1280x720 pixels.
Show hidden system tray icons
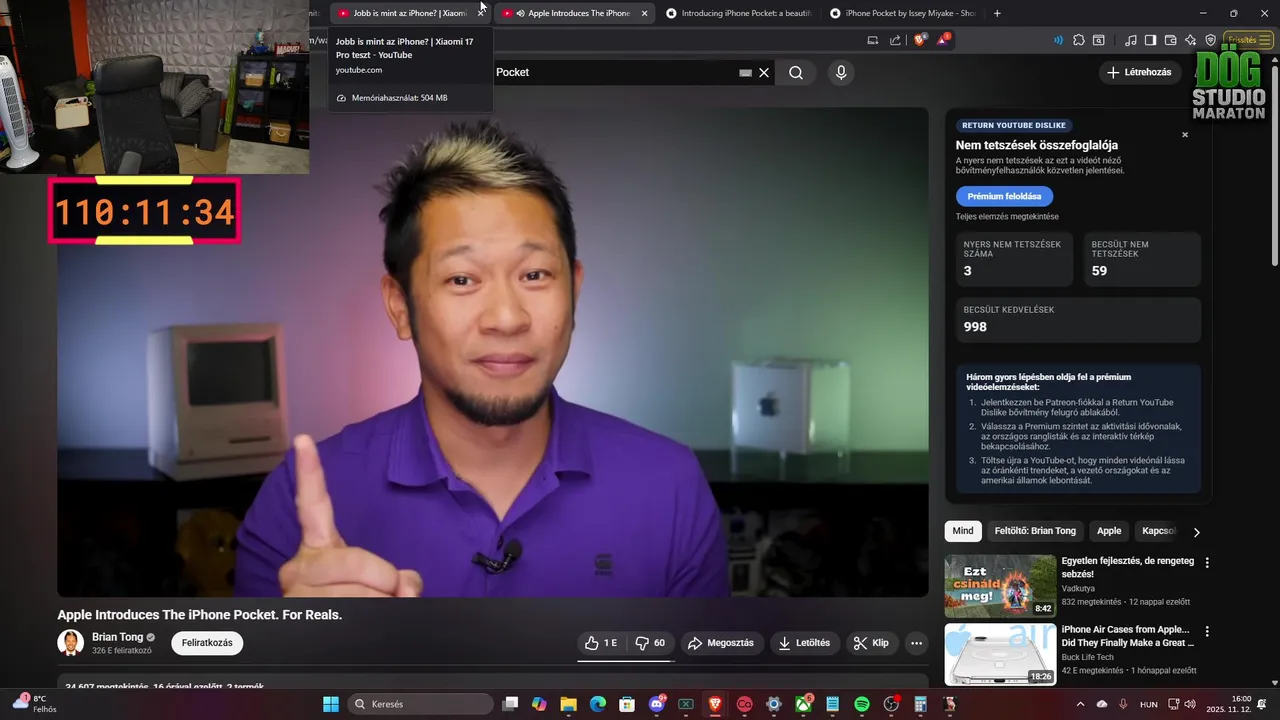click(x=1080, y=704)
